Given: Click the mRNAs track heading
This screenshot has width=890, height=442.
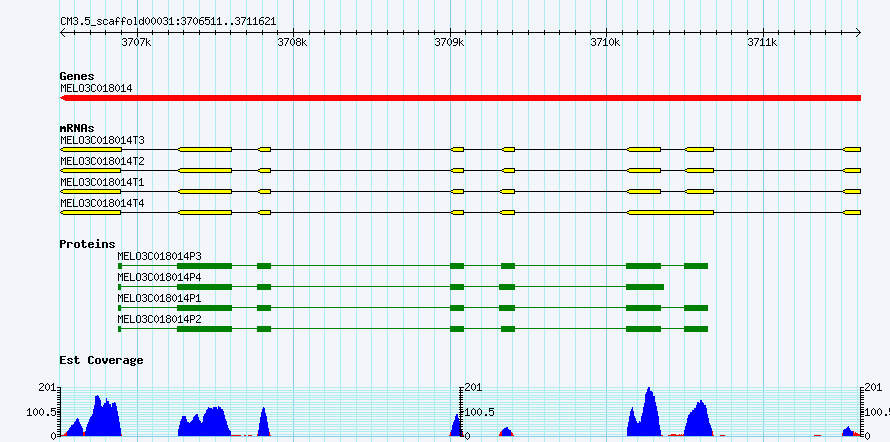Looking at the screenshot, I should point(77,128).
